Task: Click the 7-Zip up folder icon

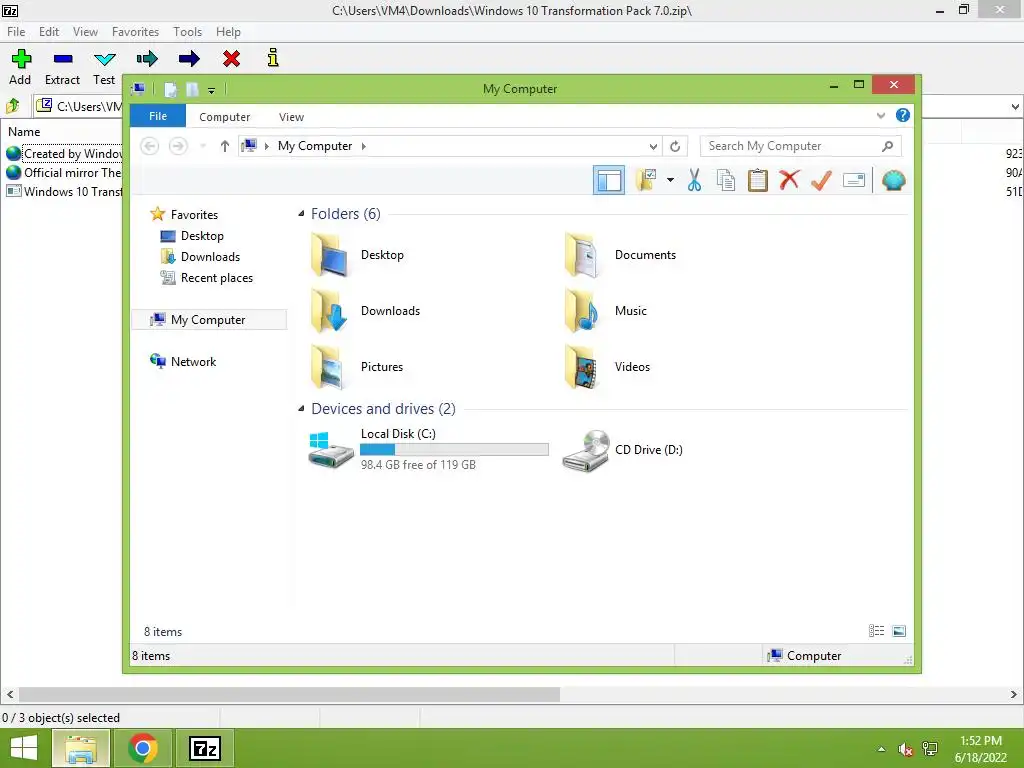Action: (x=13, y=105)
